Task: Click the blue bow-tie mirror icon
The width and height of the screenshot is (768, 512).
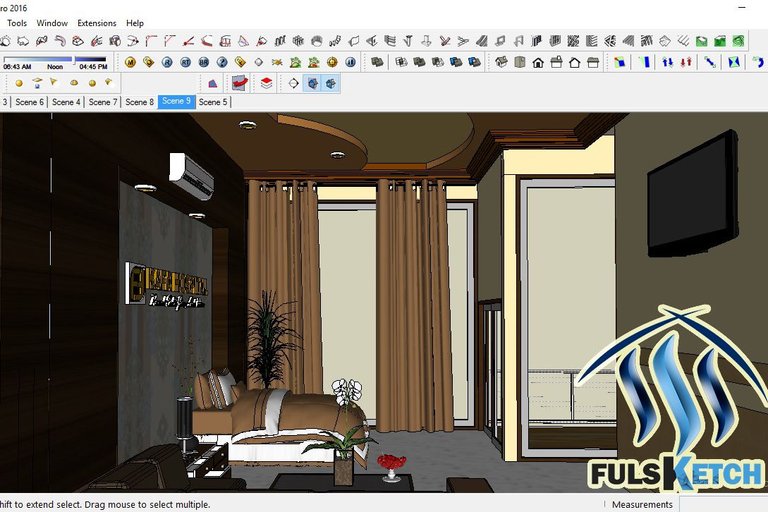Action: click(x=734, y=62)
